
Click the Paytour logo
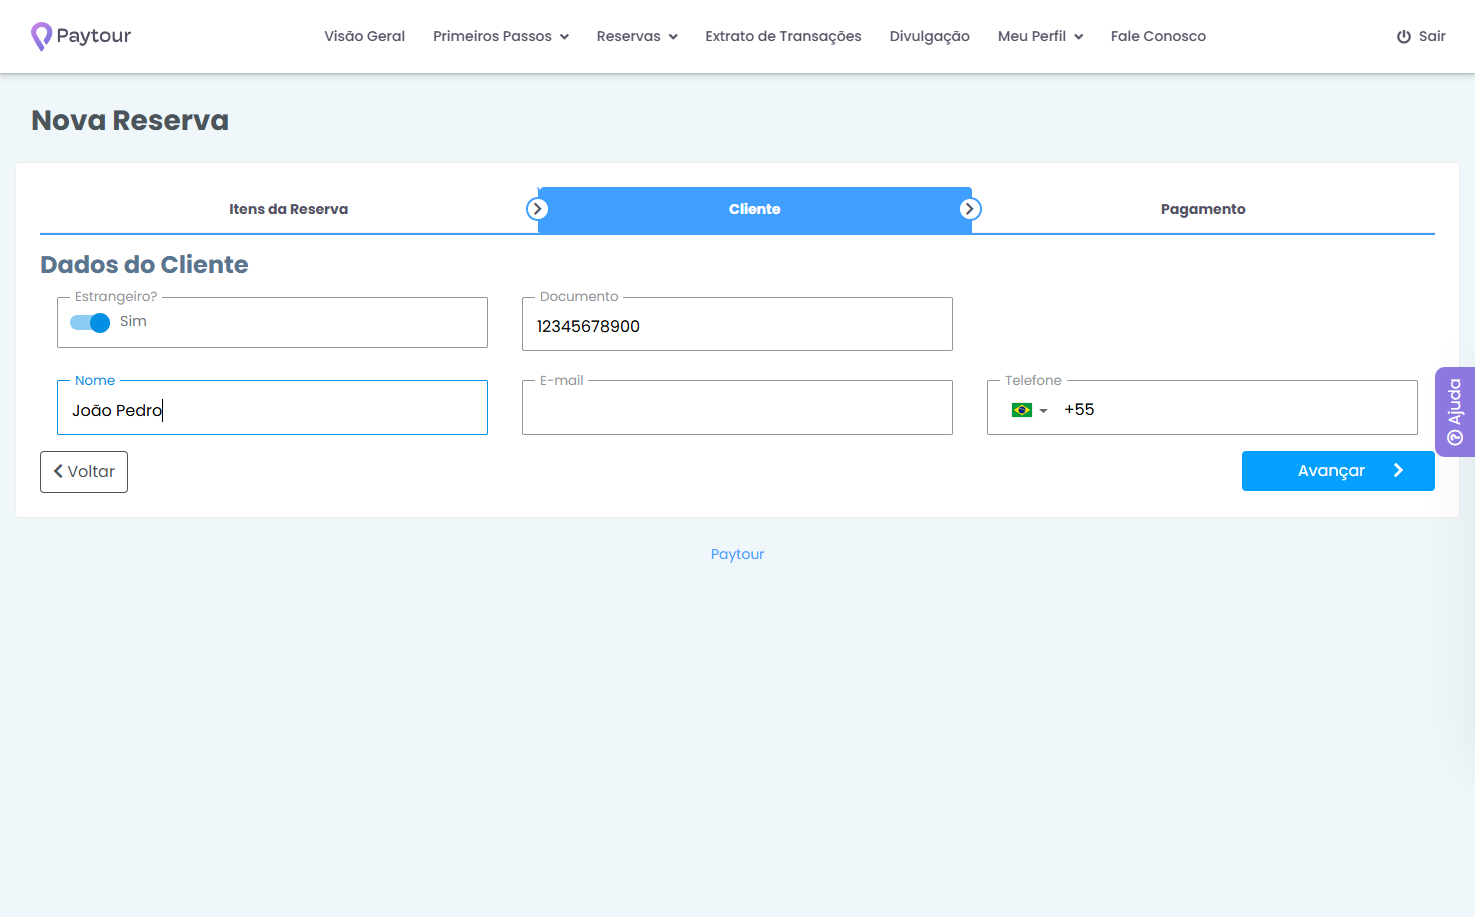81,36
